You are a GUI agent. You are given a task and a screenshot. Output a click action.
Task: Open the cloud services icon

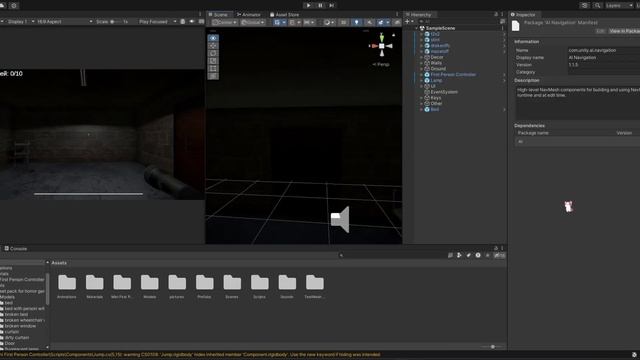click(x=2, y=5)
